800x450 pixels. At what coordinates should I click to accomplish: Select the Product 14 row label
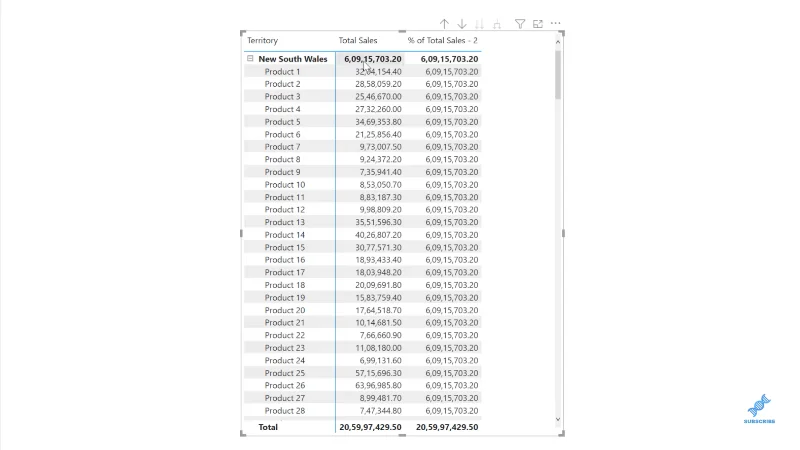285,235
